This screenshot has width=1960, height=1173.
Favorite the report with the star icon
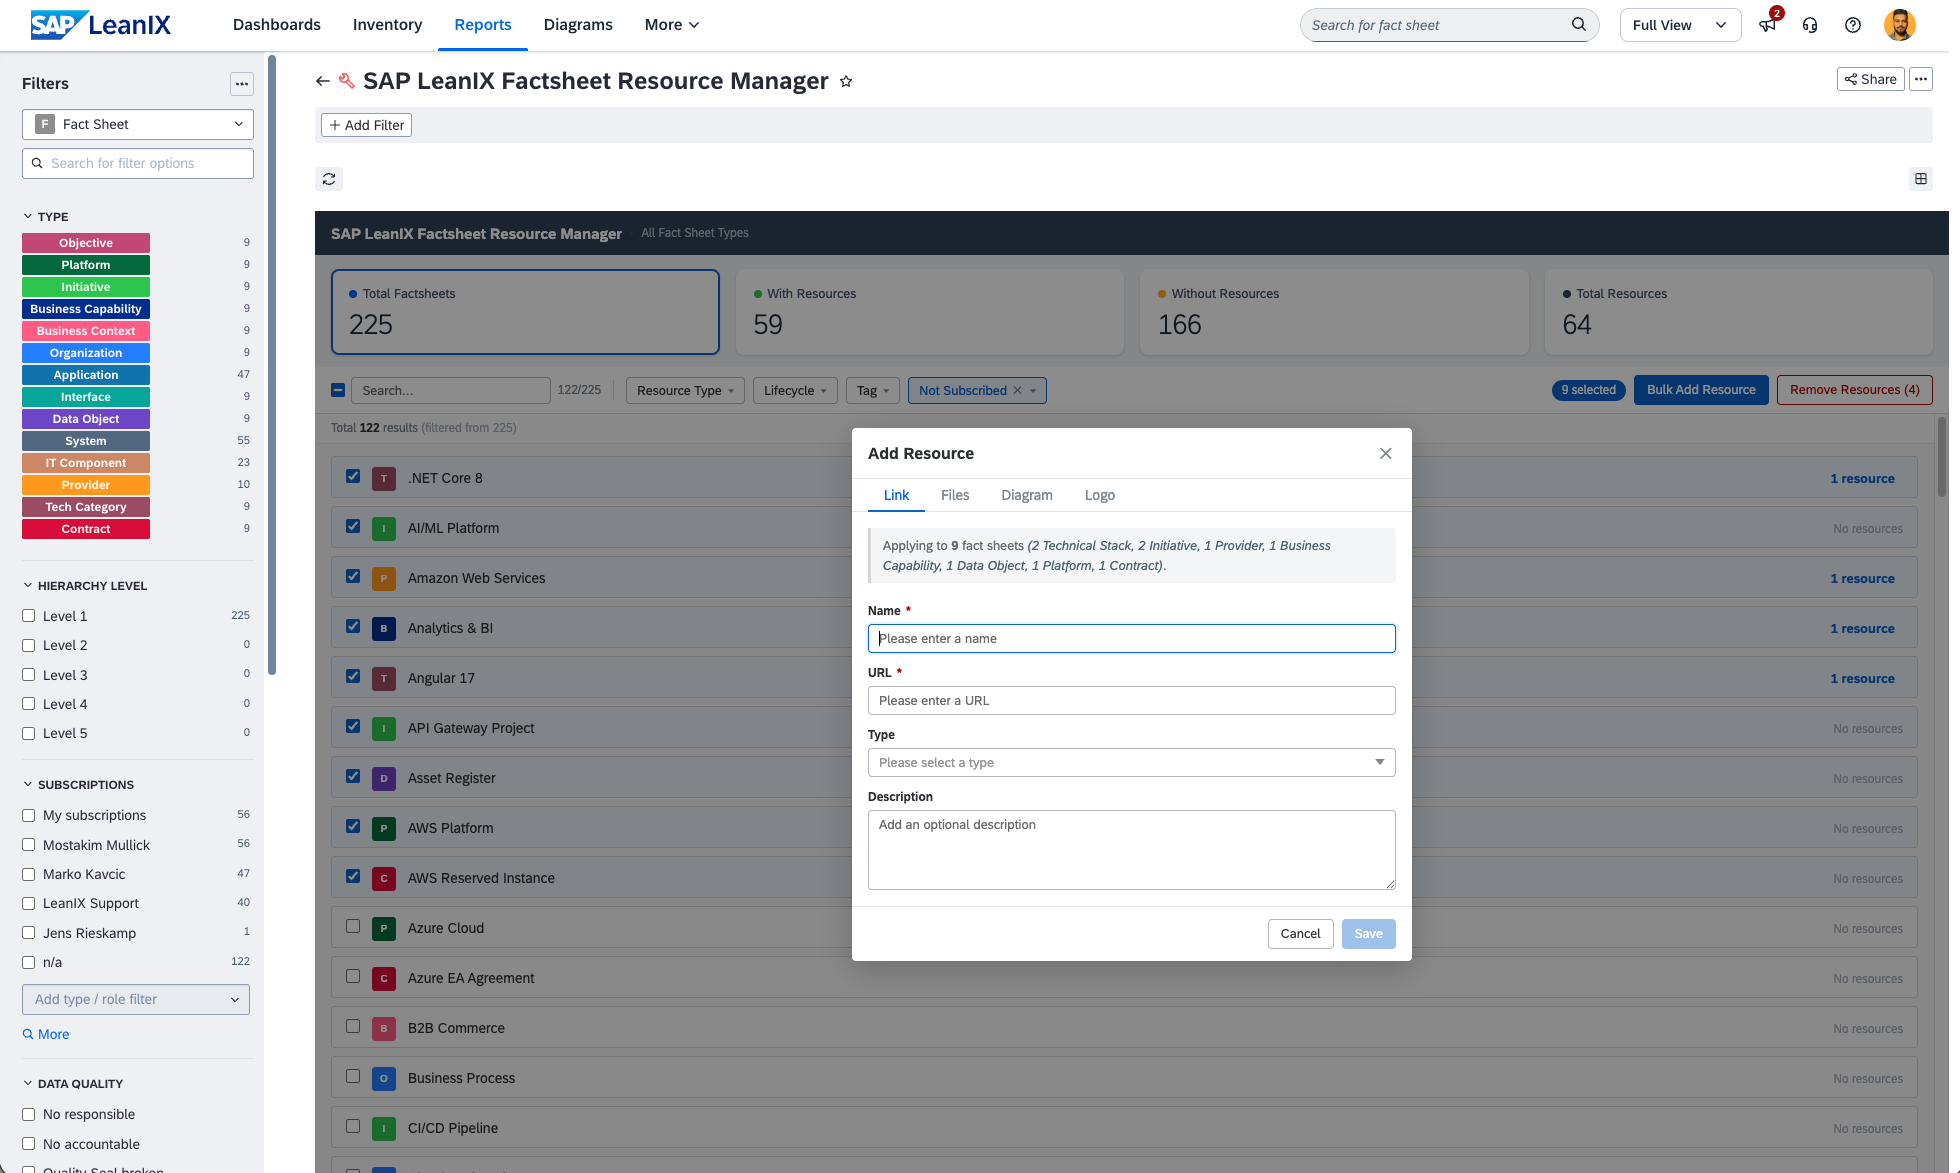click(x=846, y=81)
